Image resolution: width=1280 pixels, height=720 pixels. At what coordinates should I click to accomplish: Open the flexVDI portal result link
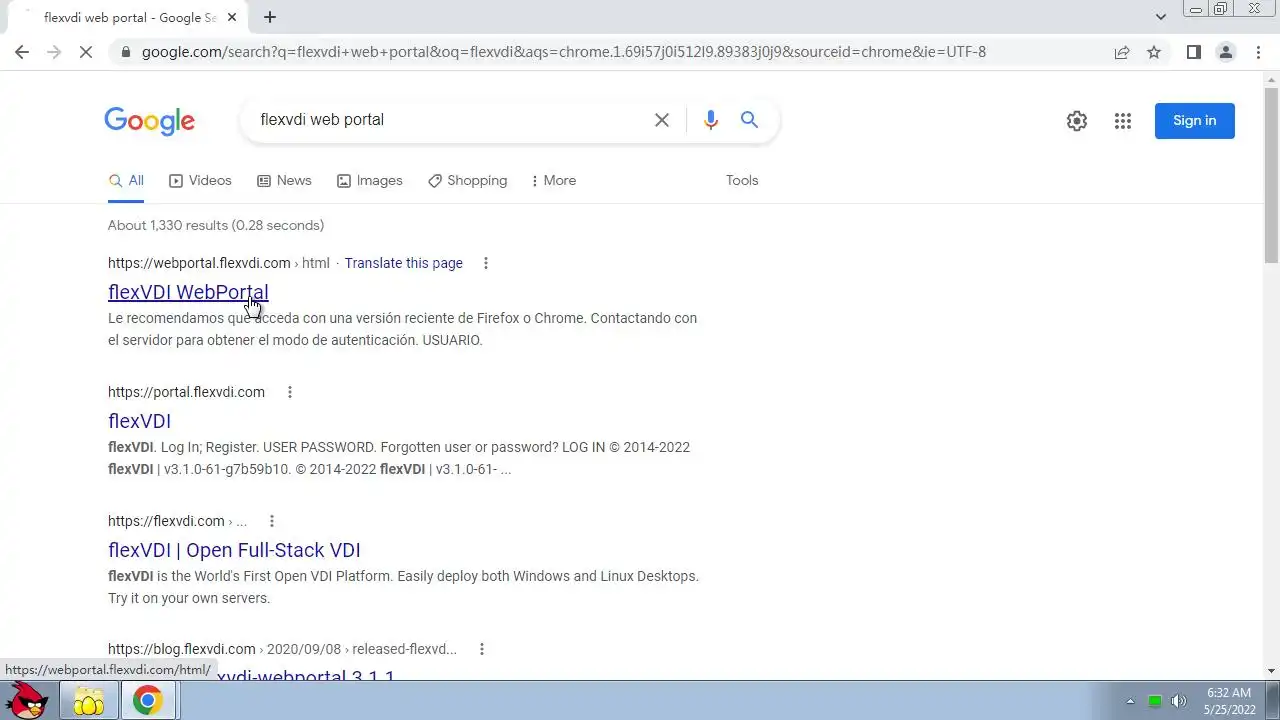pyautogui.click(x=139, y=421)
